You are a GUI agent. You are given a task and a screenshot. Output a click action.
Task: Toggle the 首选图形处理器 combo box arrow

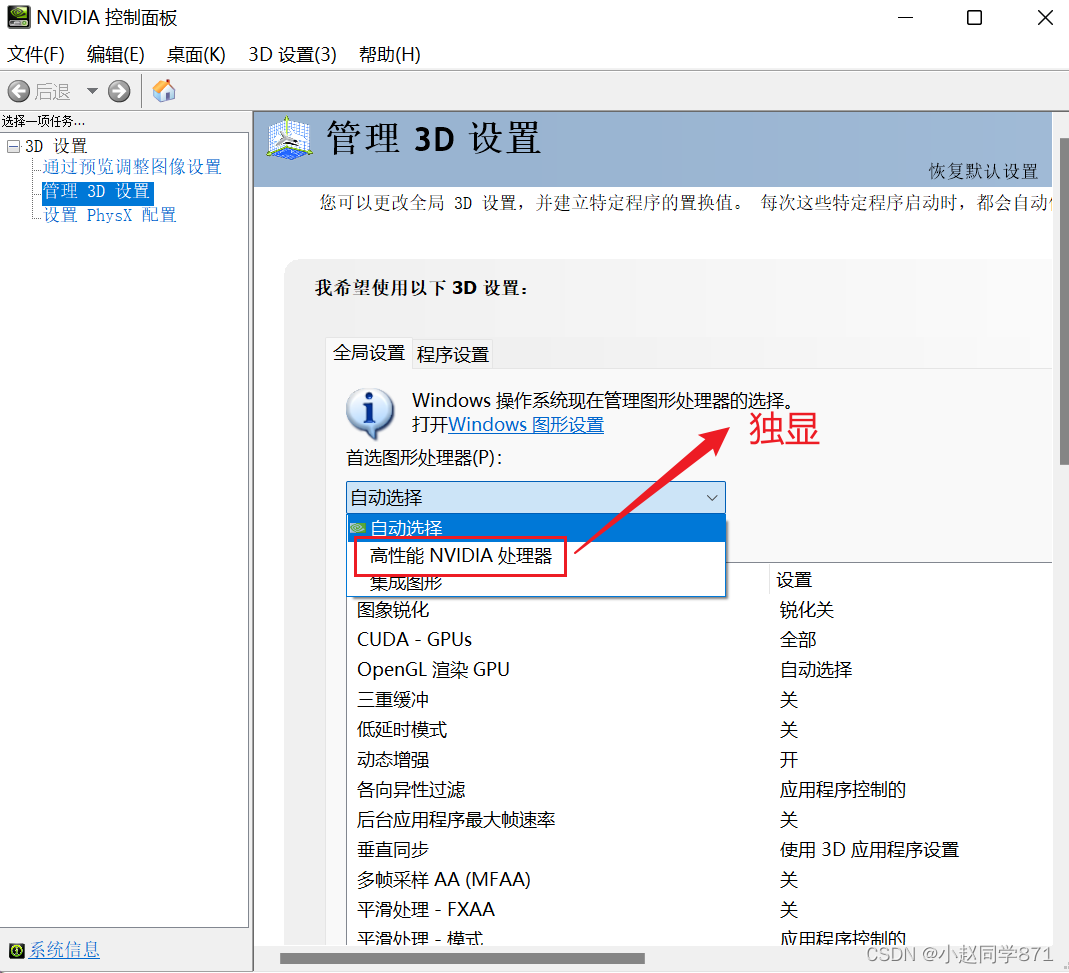[x=712, y=498]
